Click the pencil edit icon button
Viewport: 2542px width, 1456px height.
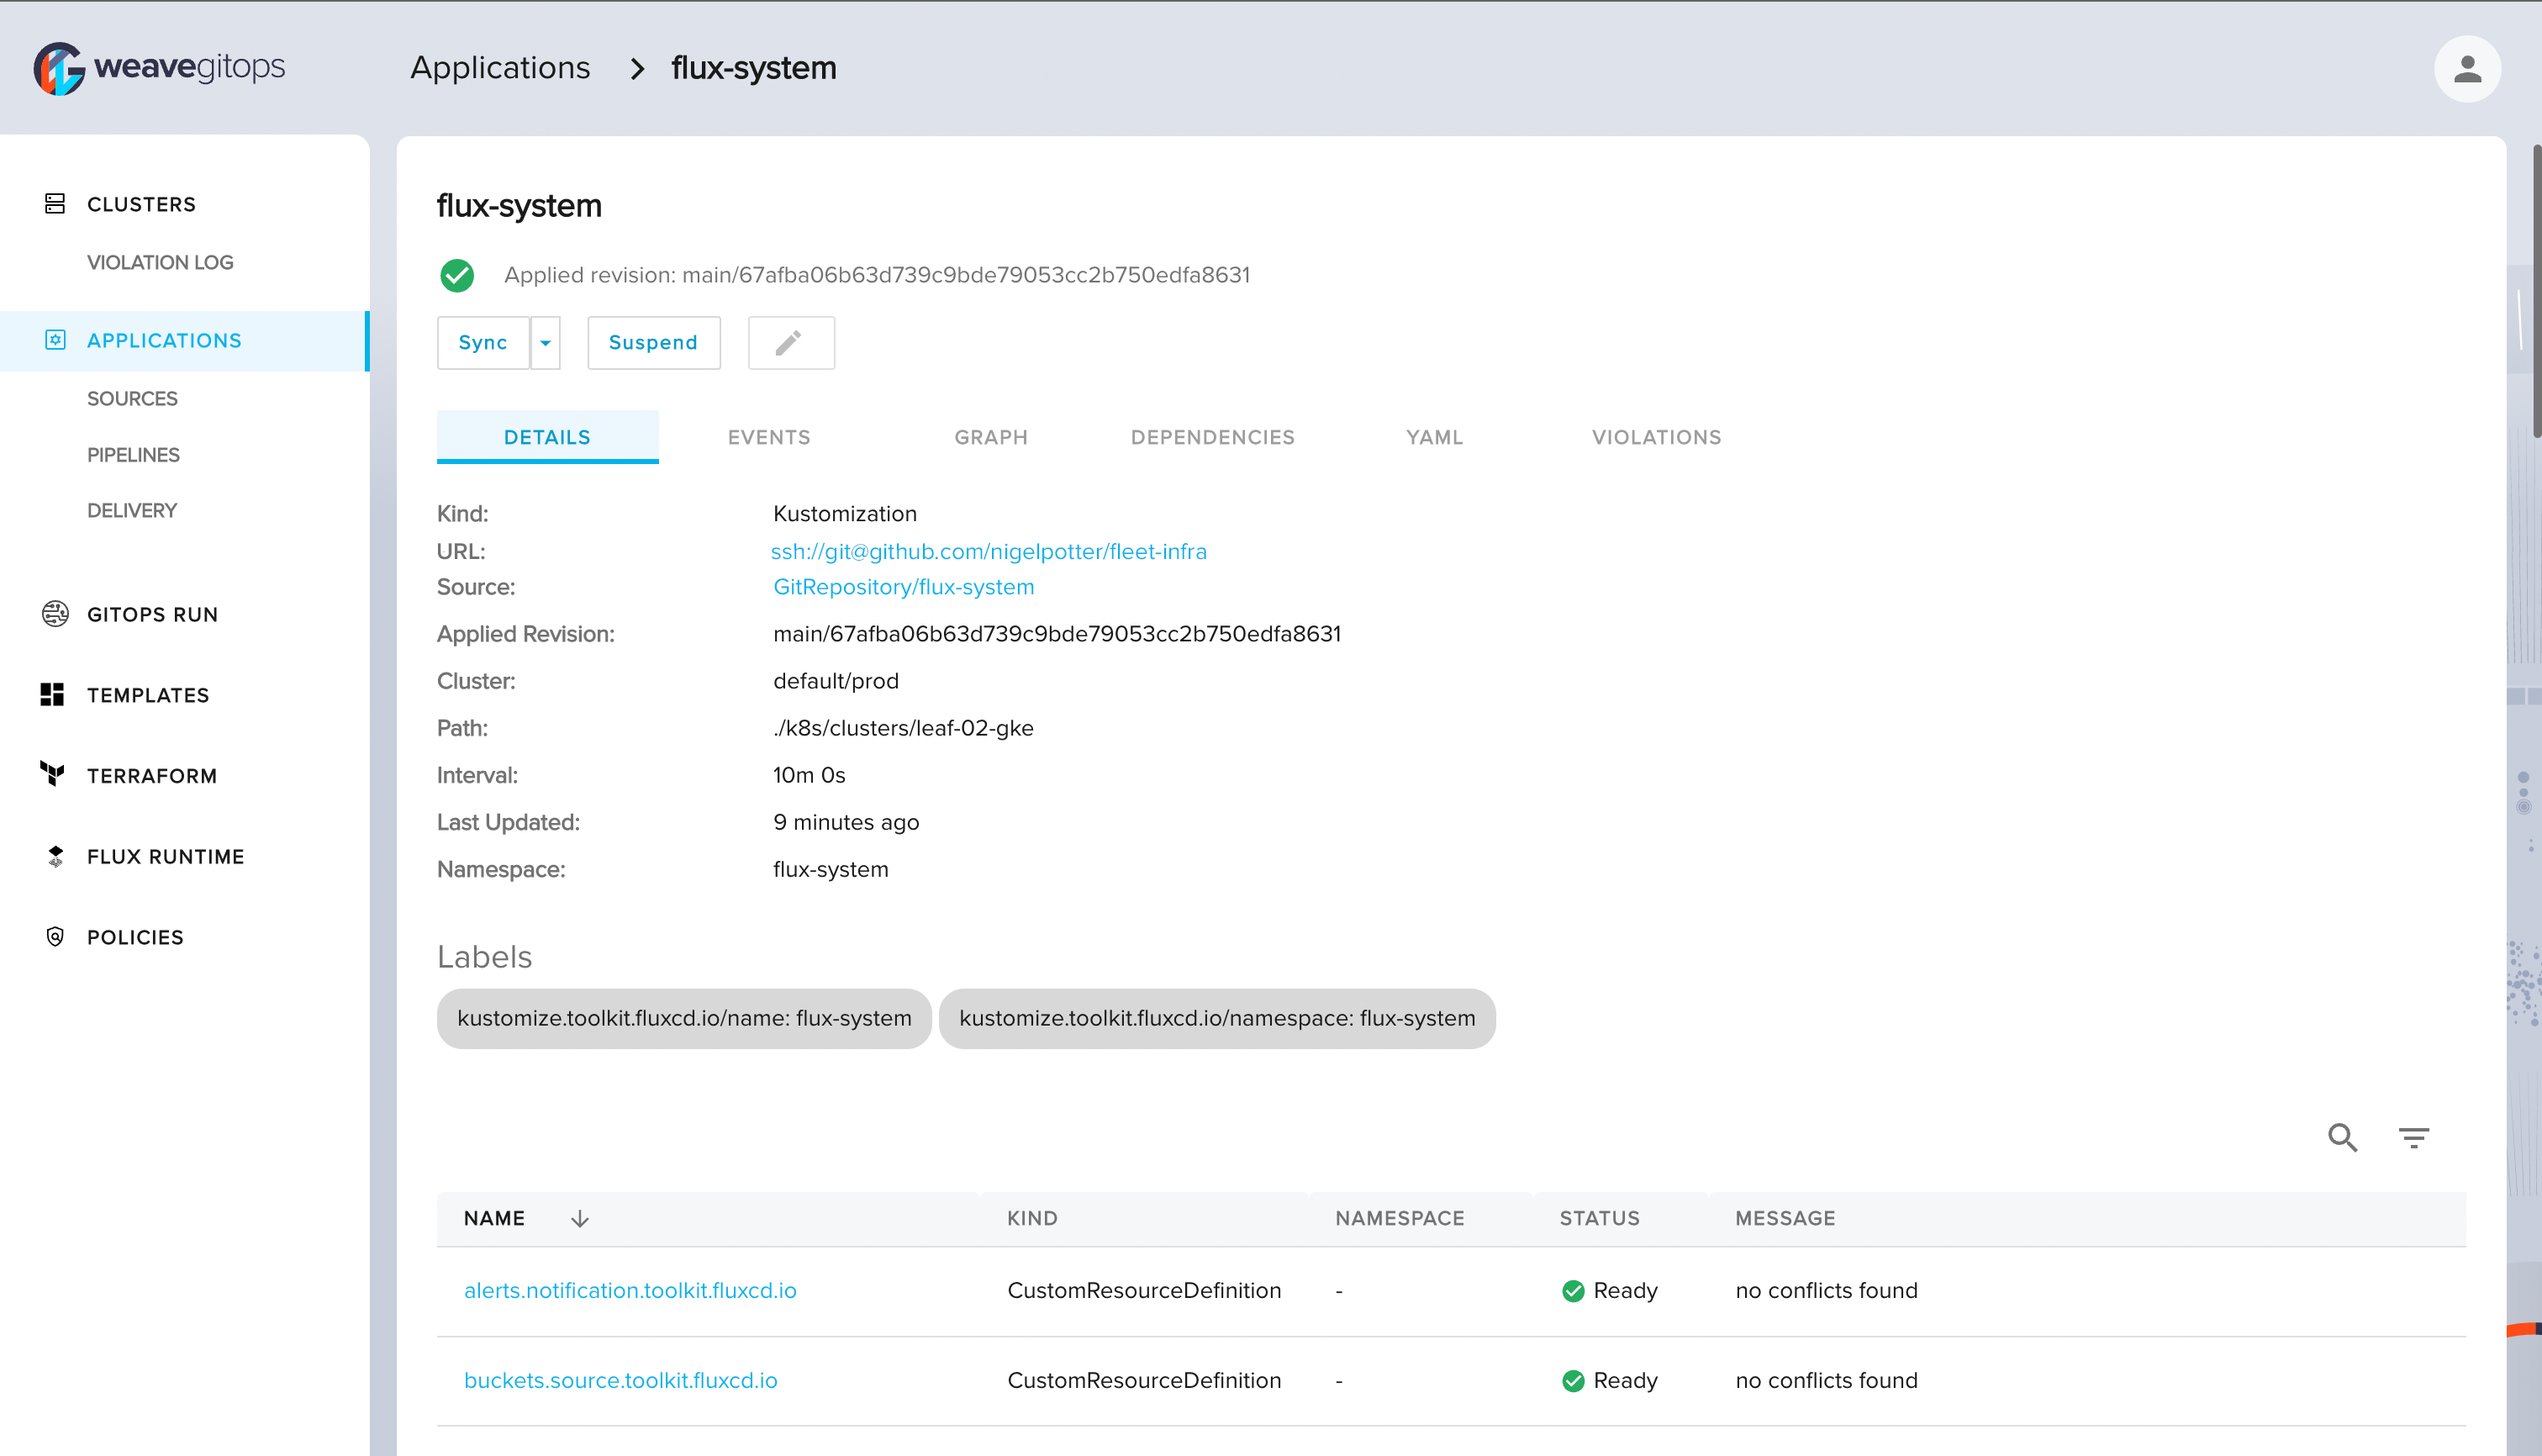click(x=790, y=343)
